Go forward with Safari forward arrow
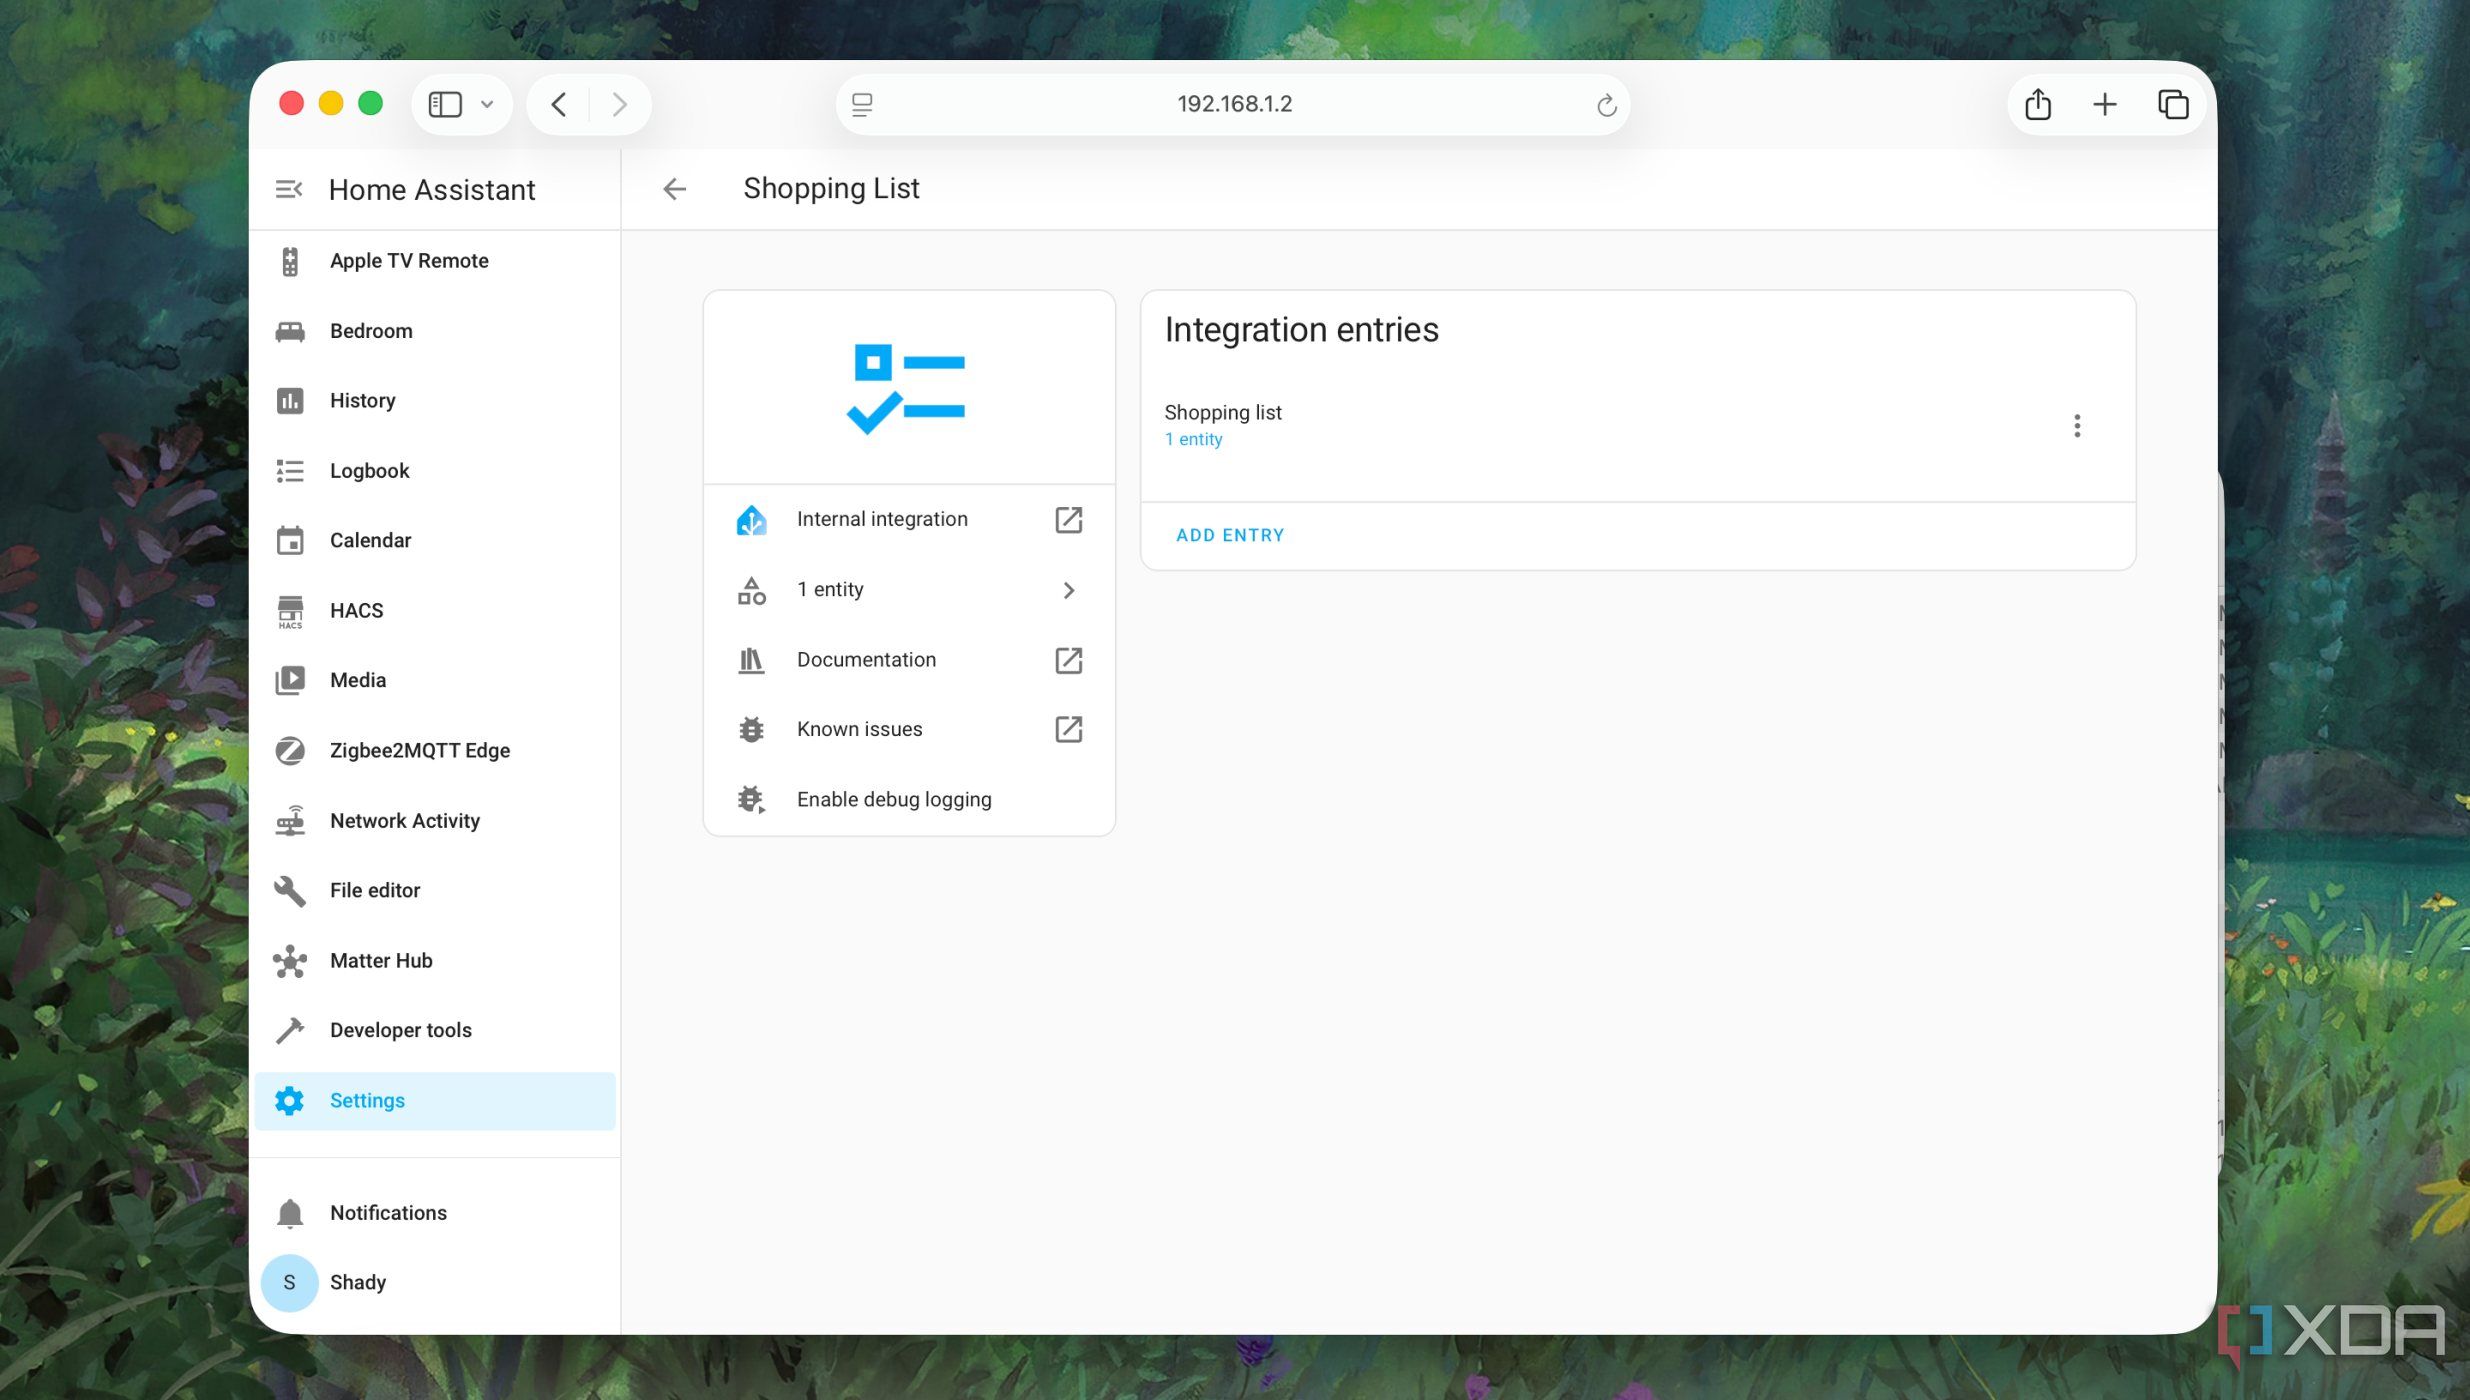The width and height of the screenshot is (2470, 1400). [619, 104]
